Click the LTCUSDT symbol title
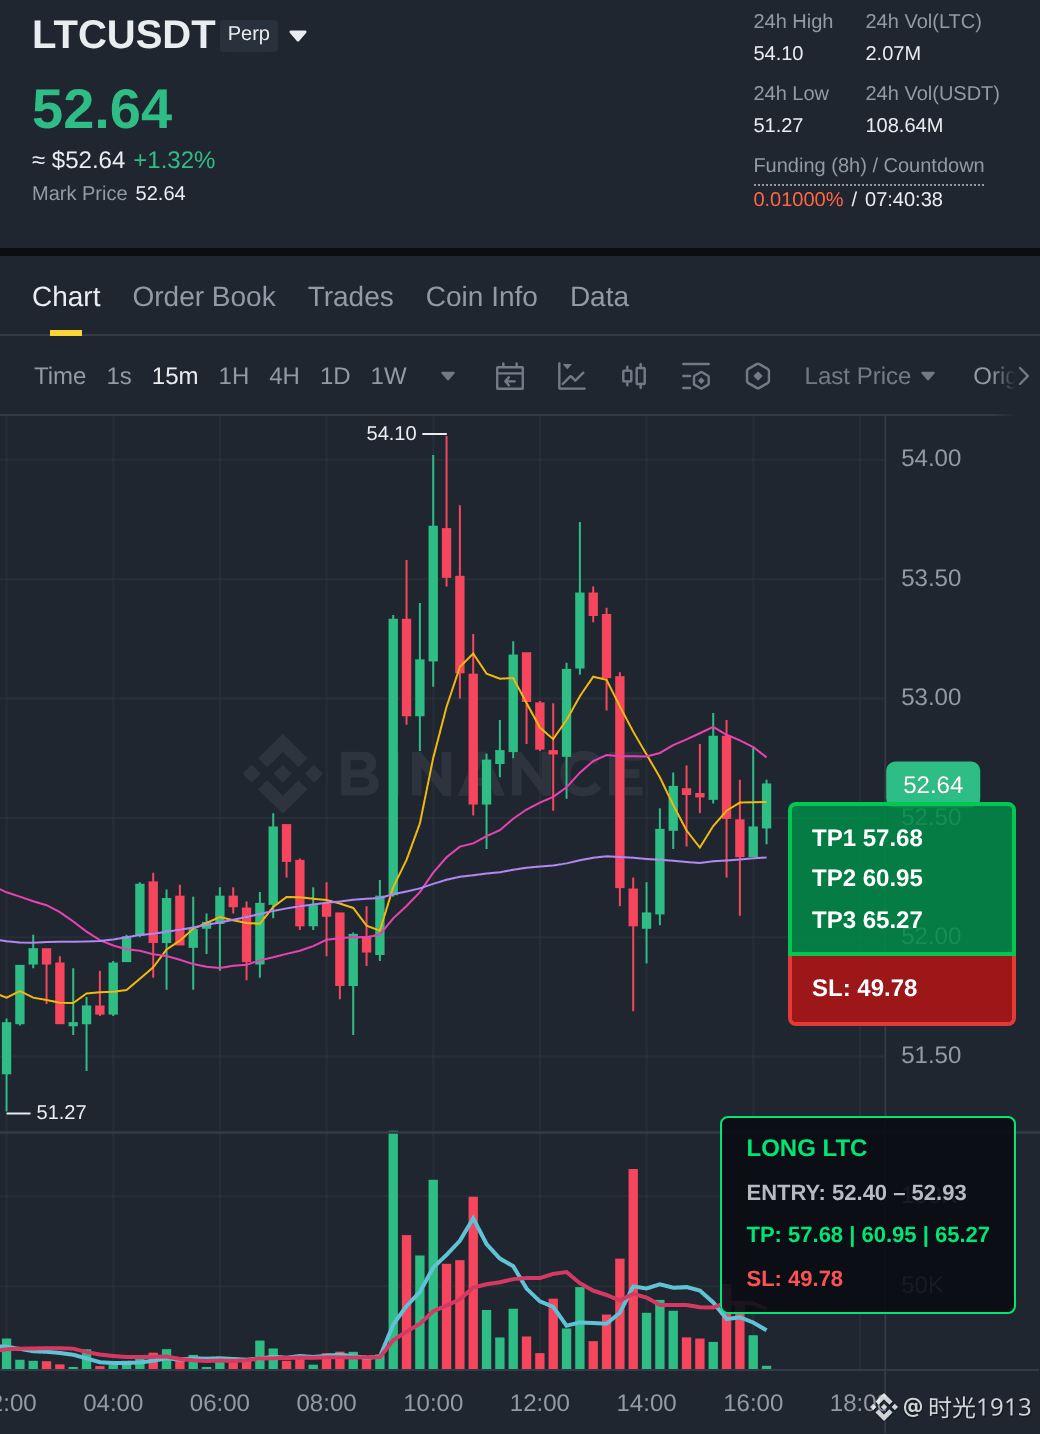1040x1434 pixels. [123, 35]
